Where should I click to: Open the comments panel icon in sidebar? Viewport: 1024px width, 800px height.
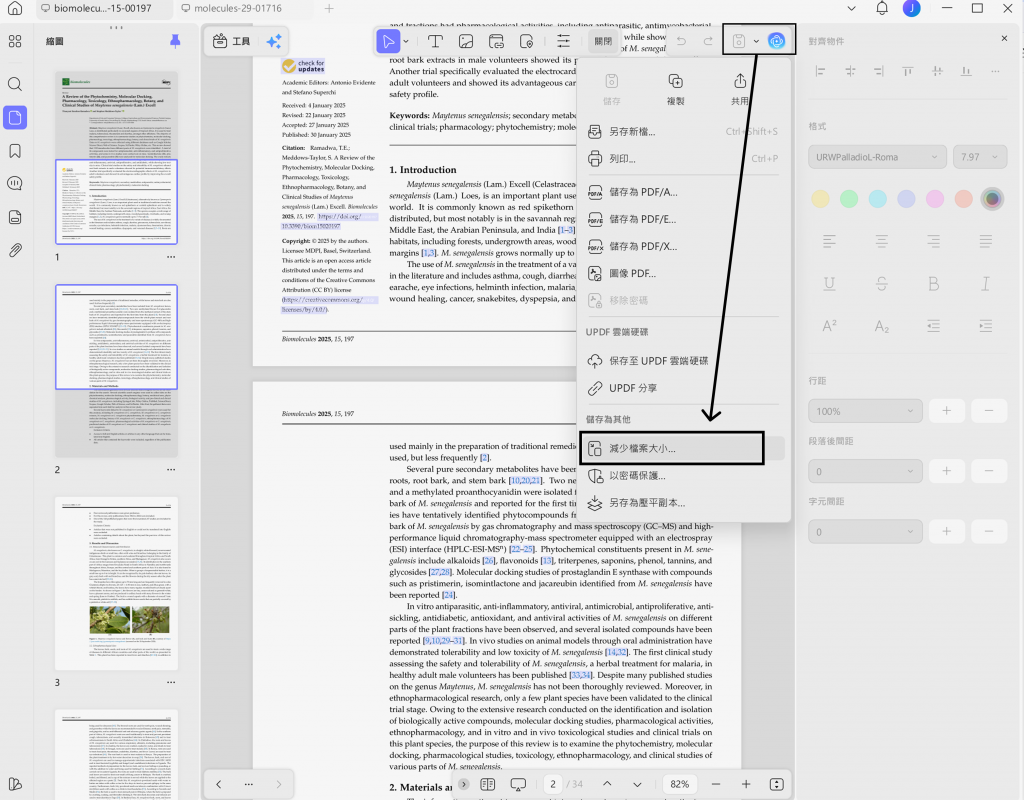(x=15, y=184)
